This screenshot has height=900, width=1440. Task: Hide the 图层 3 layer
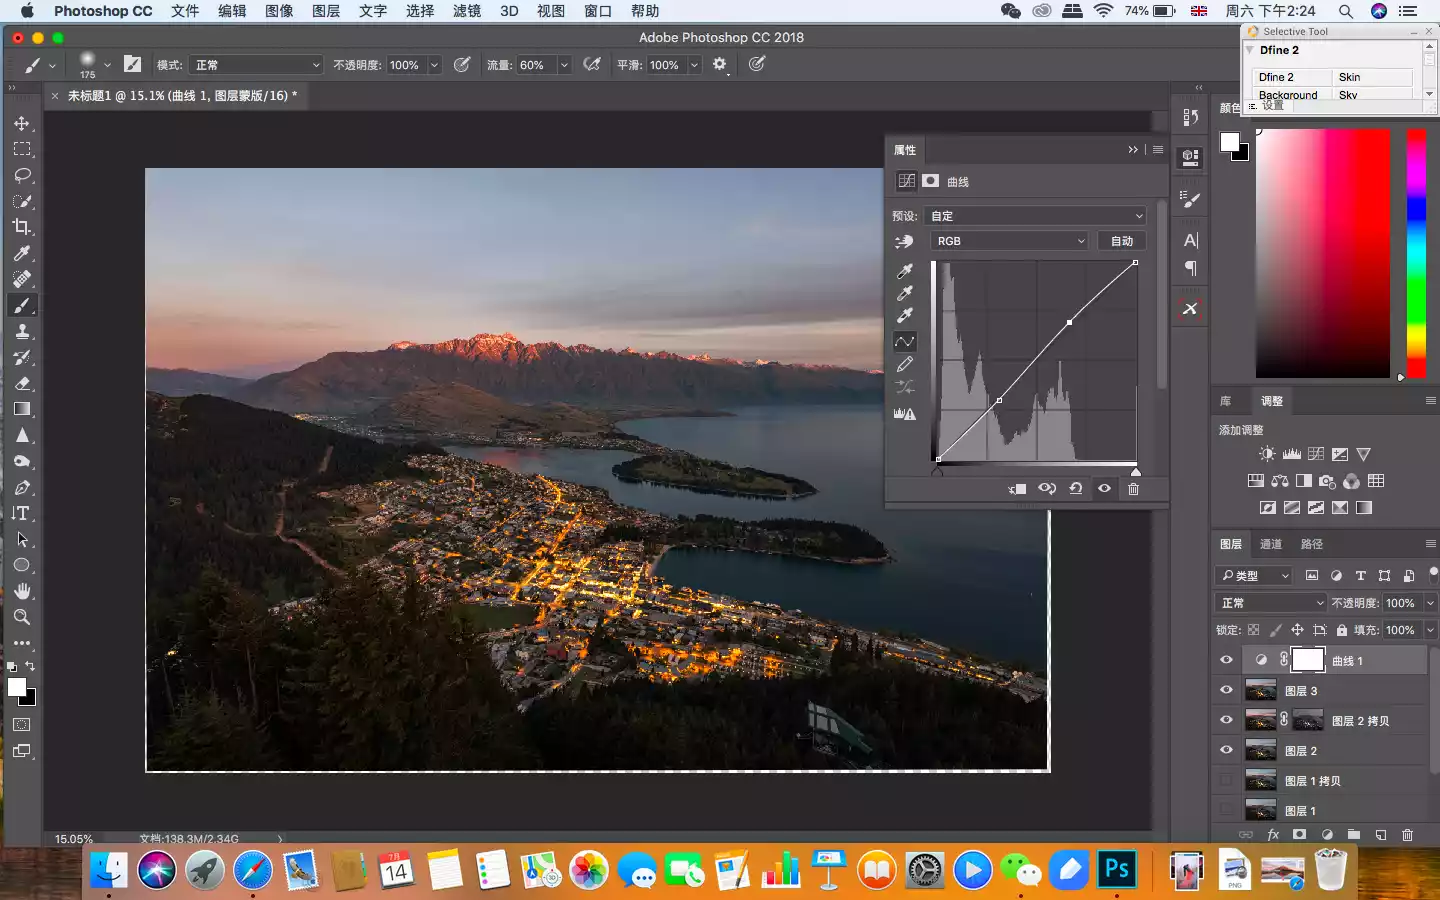coord(1226,690)
